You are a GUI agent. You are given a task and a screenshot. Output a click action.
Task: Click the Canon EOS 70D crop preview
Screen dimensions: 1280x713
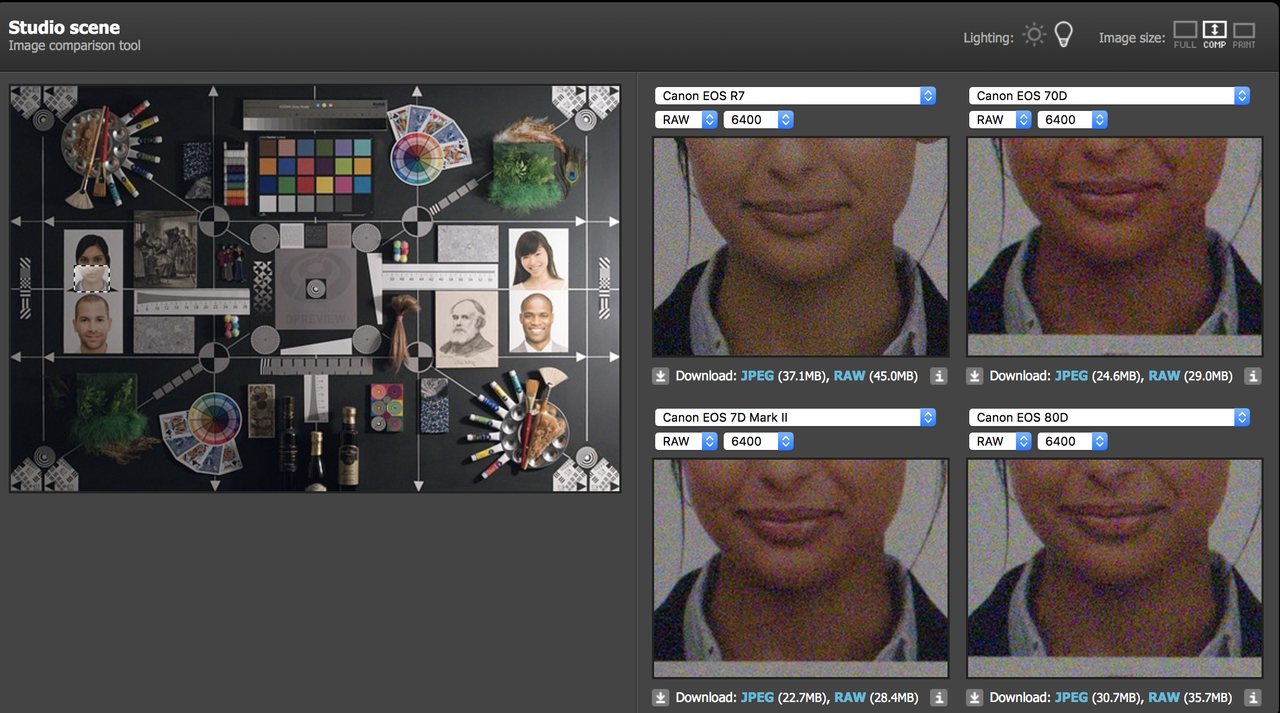[1114, 247]
